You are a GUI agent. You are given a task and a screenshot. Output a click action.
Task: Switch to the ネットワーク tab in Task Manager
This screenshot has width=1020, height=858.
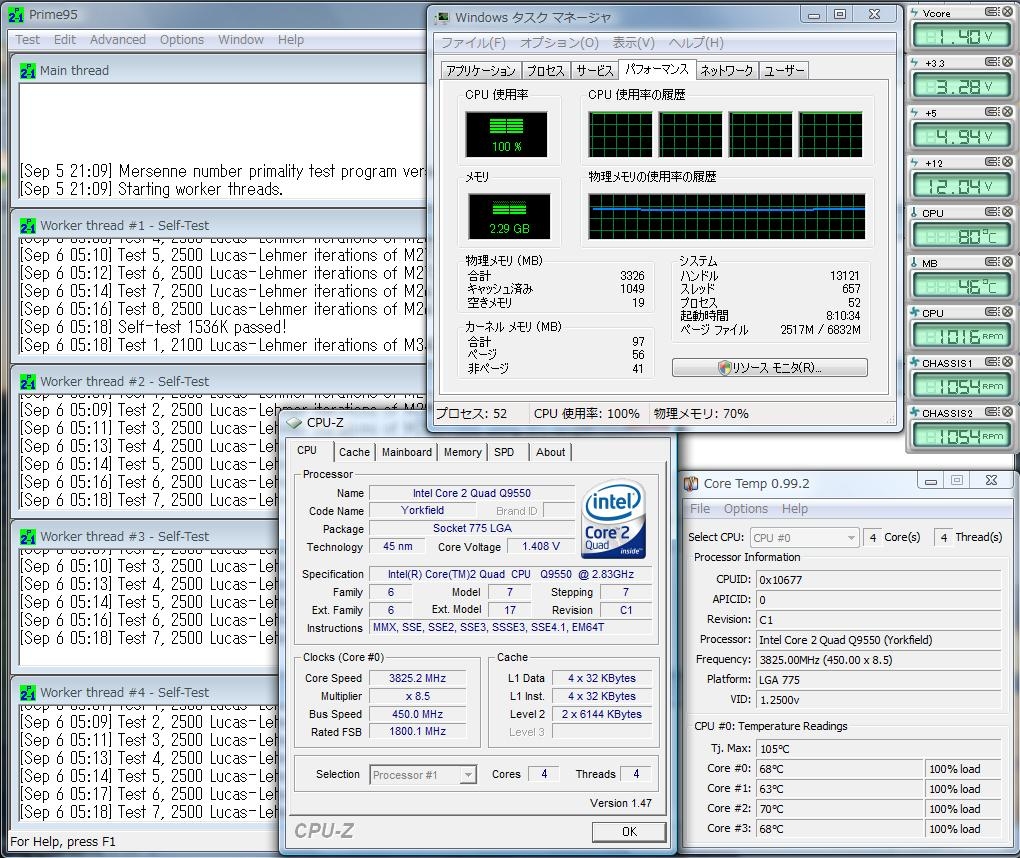[x=726, y=70]
